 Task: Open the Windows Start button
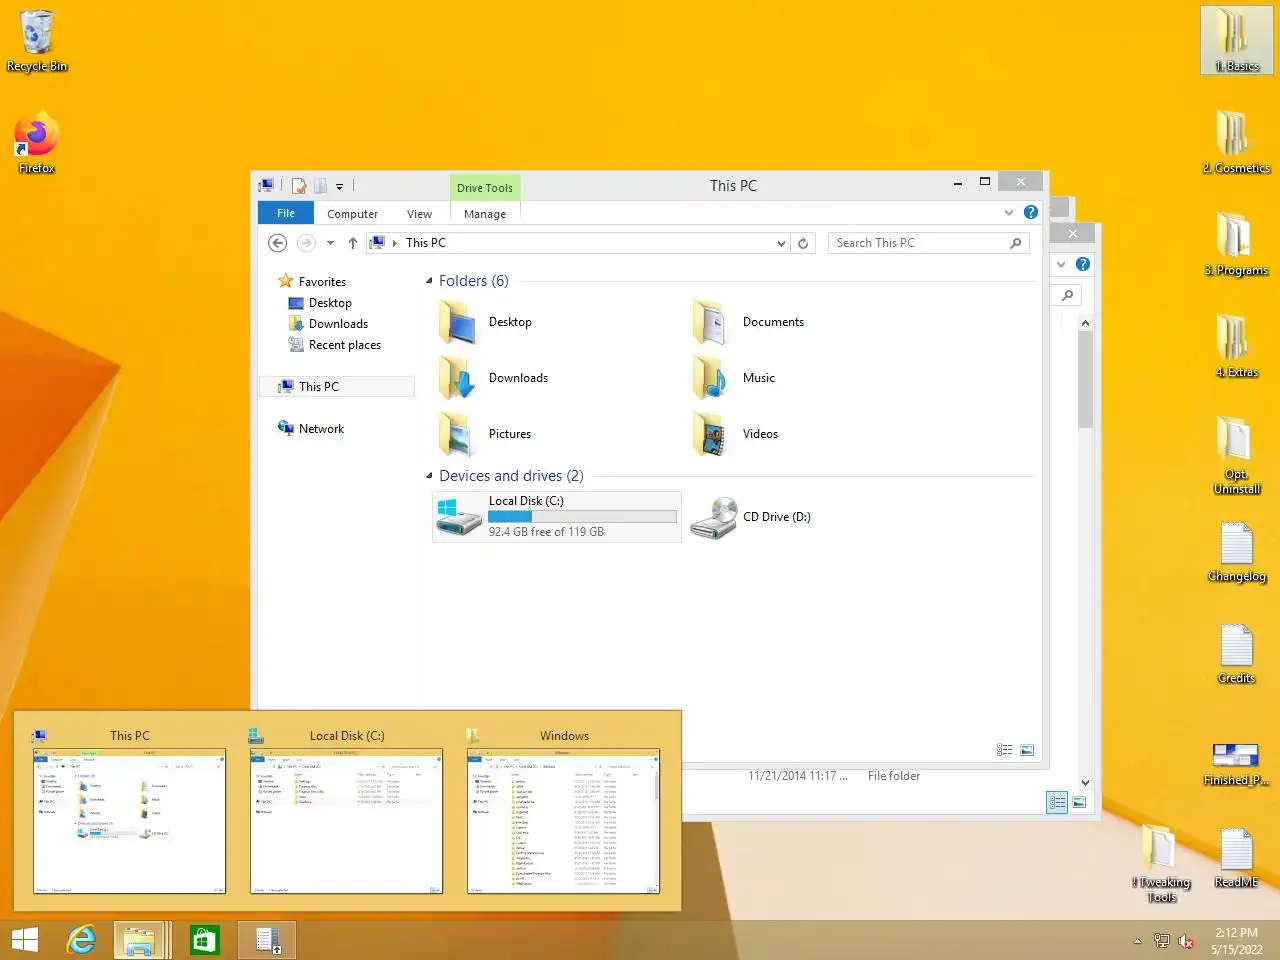(x=25, y=940)
